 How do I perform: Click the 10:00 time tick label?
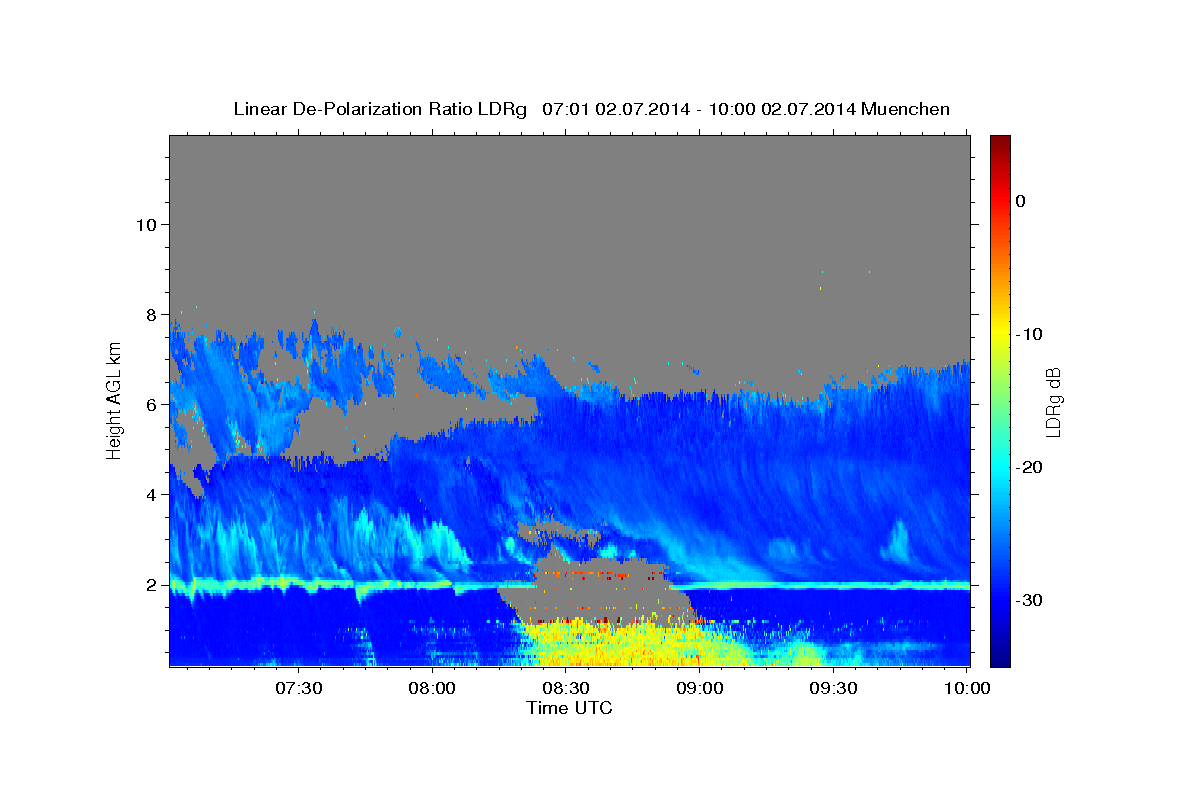tap(966, 688)
